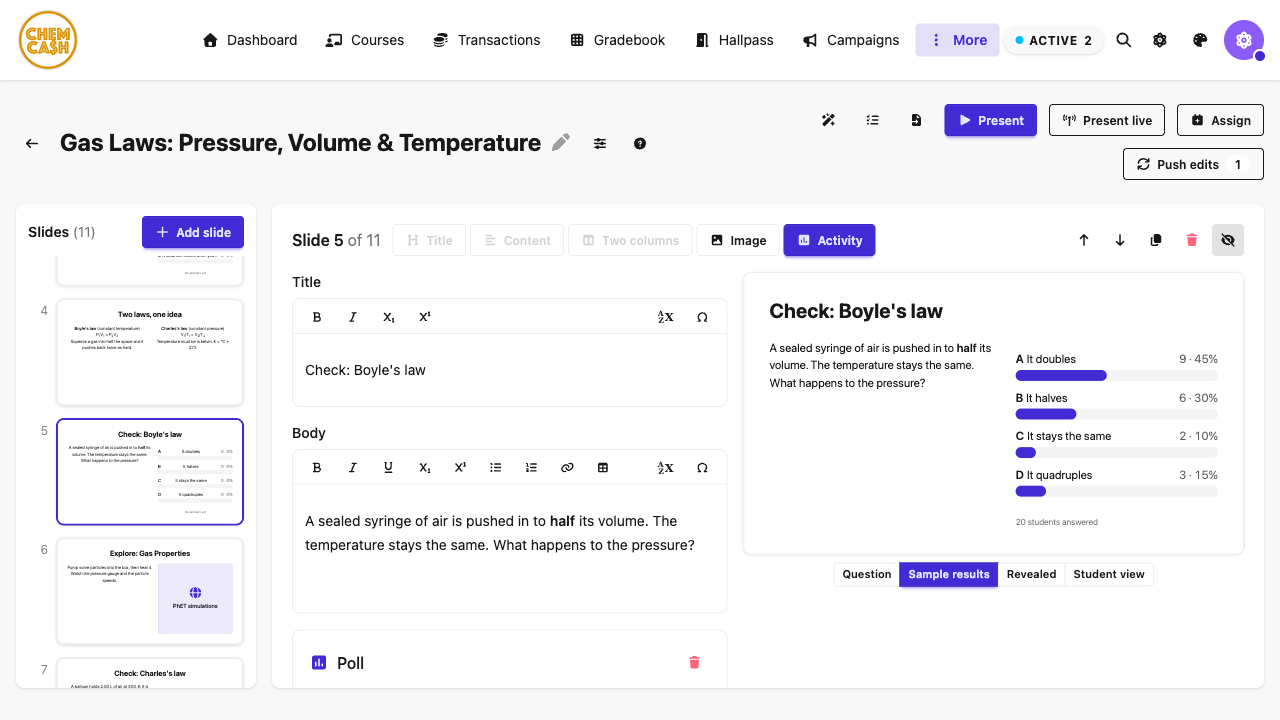Duplicate the current slide
This screenshot has width=1280, height=720.
pyautogui.click(x=1156, y=240)
